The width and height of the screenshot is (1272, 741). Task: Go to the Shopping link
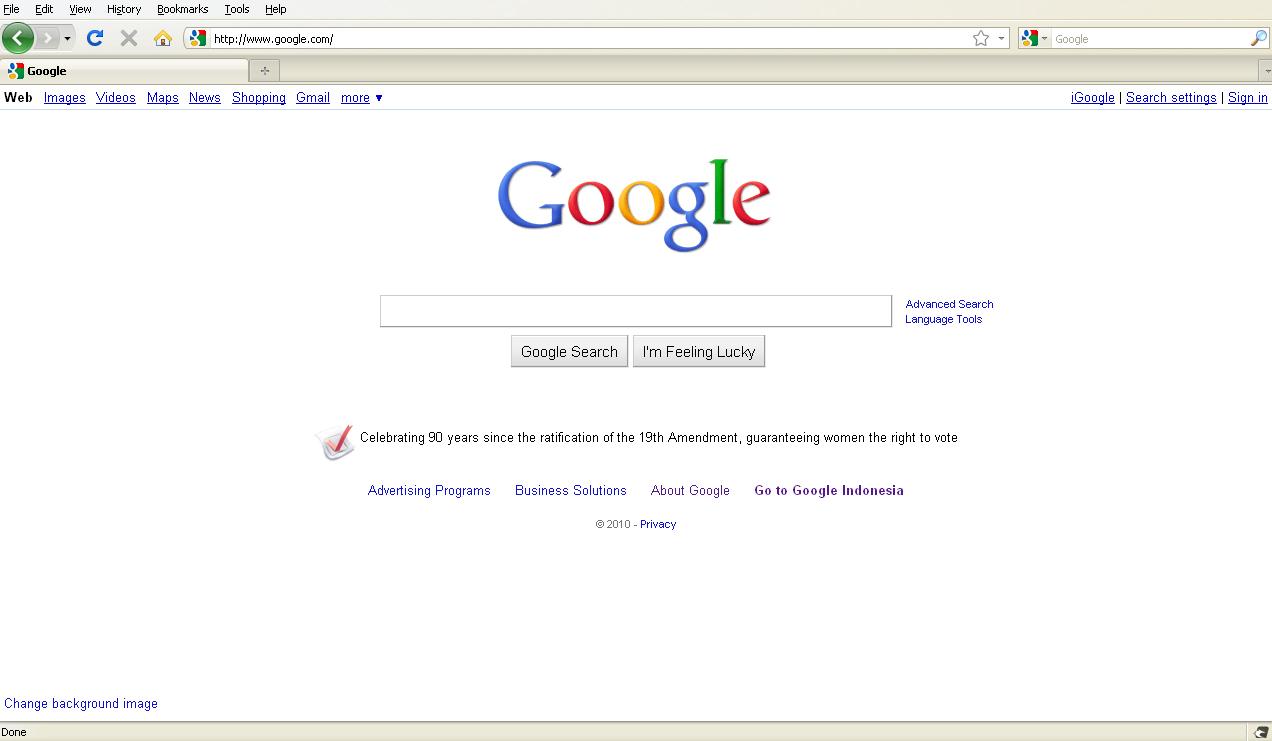click(x=258, y=98)
